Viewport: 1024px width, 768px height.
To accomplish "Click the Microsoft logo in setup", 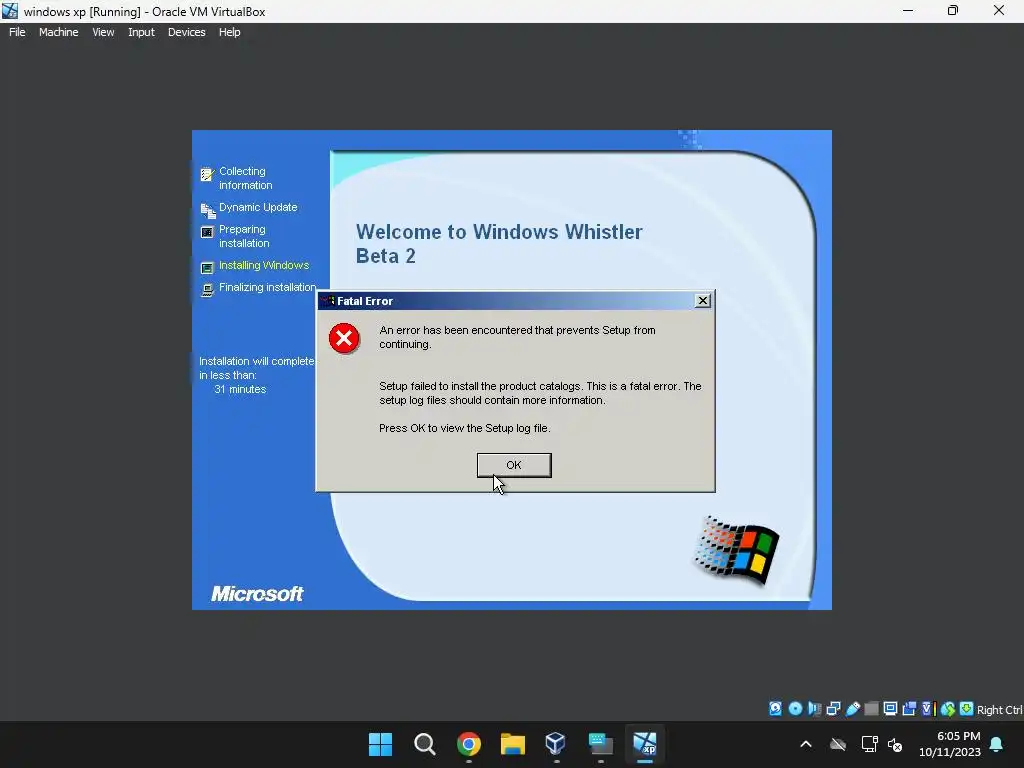I will click(x=257, y=594).
